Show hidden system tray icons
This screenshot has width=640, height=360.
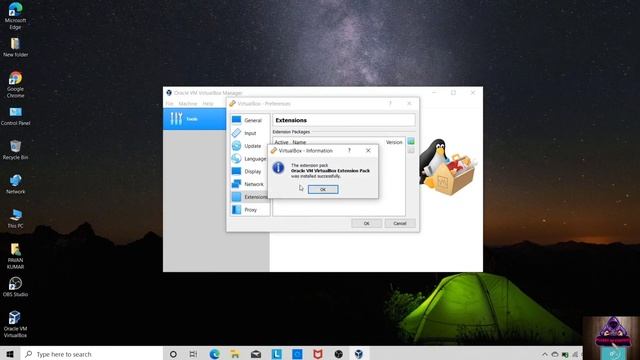click(544, 354)
